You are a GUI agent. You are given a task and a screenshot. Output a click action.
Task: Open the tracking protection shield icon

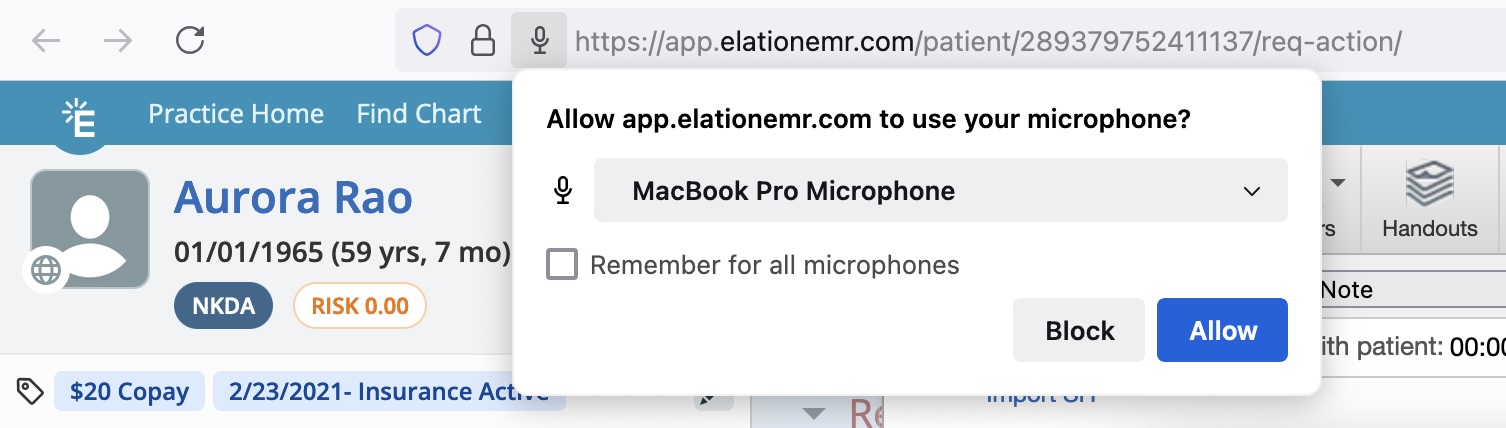pos(427,41)
